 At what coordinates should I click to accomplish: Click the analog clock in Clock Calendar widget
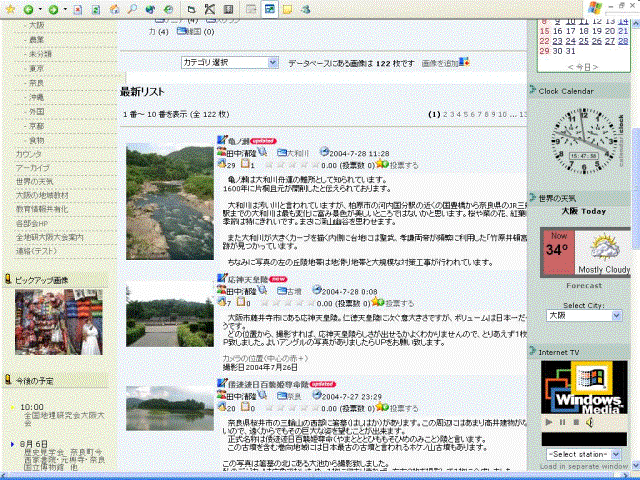pos(584,142)
